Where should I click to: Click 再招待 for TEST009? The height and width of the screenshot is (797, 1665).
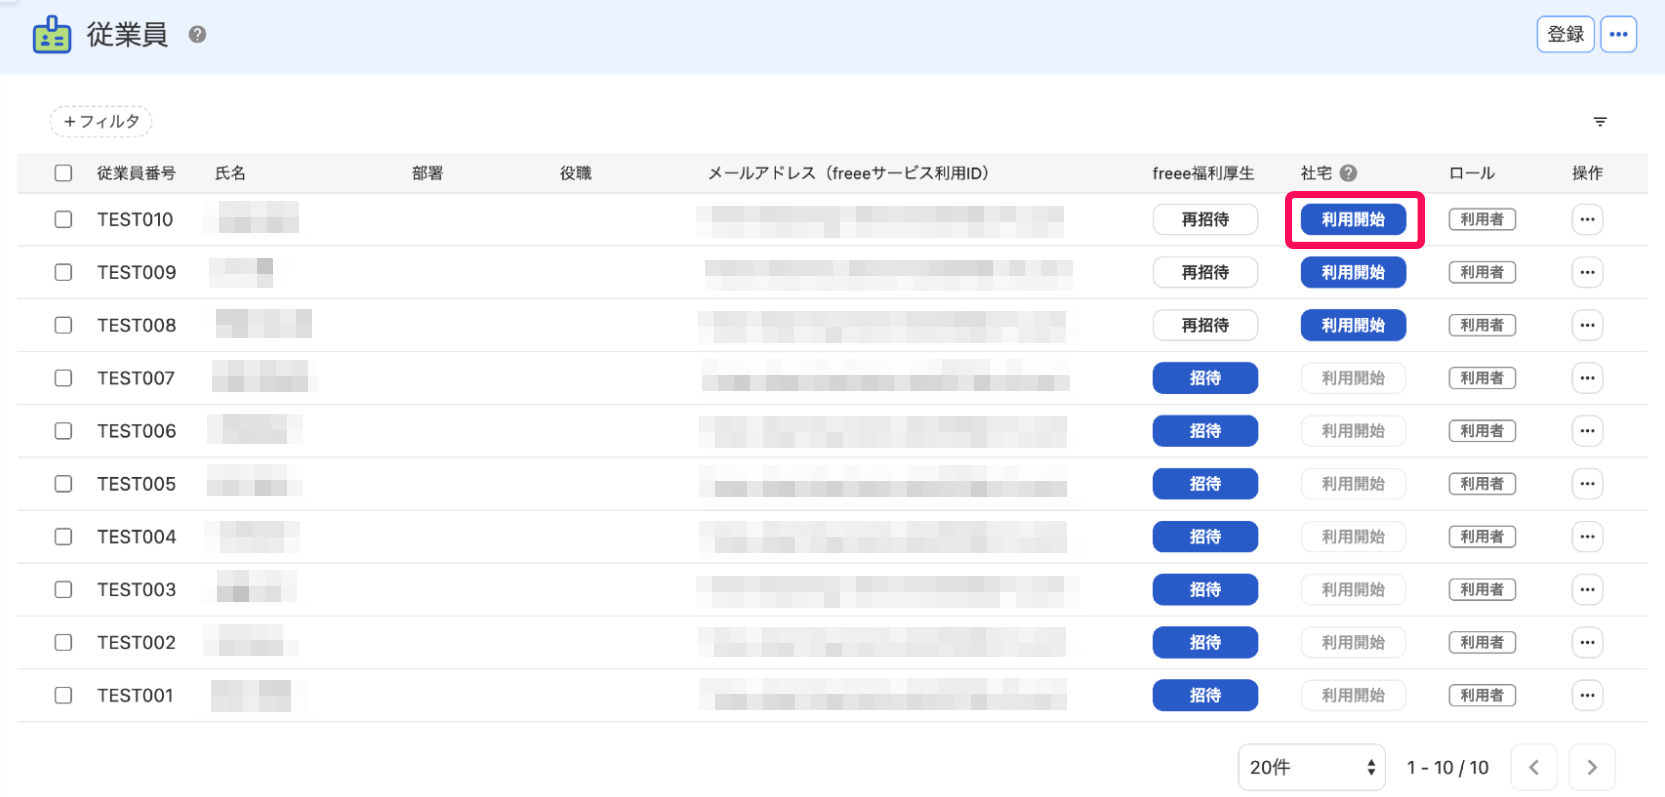click(1205, 272)
